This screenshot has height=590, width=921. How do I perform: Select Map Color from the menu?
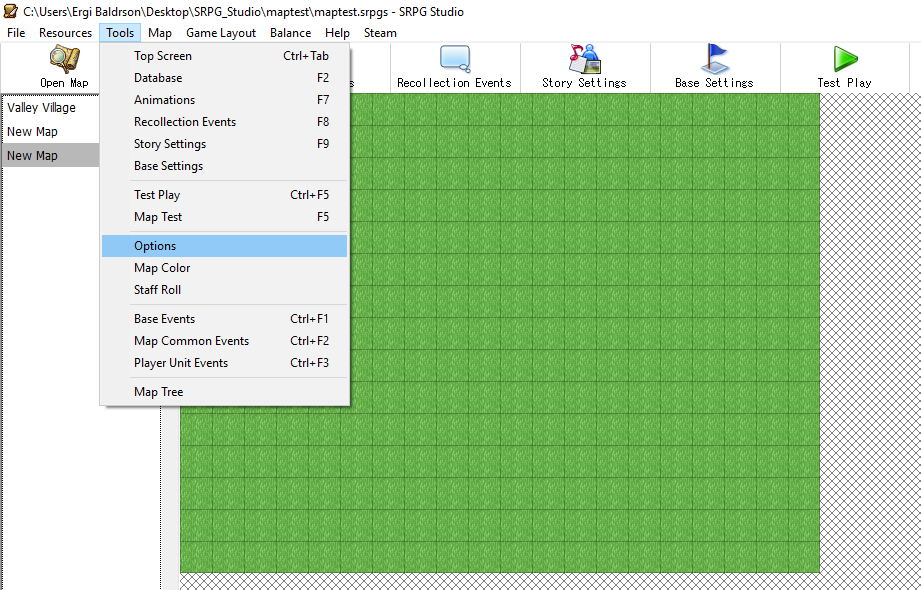tap(162, 267)
